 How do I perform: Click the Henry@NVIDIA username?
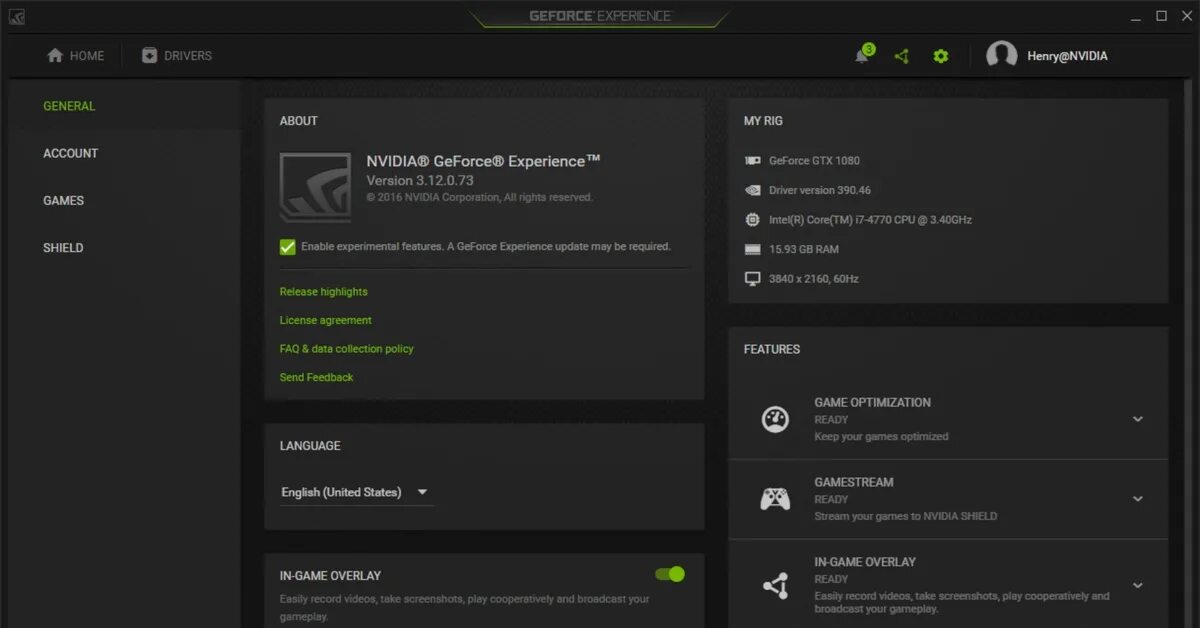click(1067, 56)
